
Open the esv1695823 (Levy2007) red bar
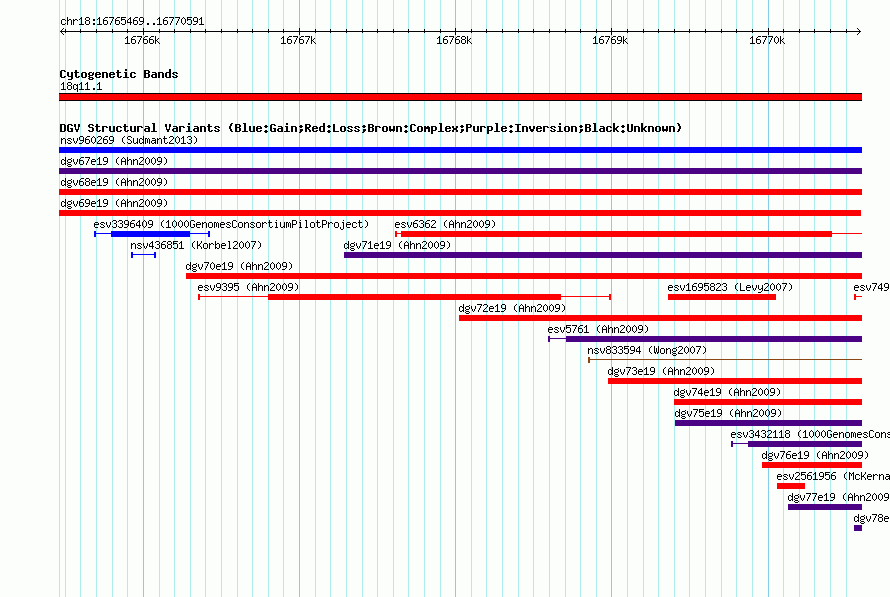pos(722,297)
